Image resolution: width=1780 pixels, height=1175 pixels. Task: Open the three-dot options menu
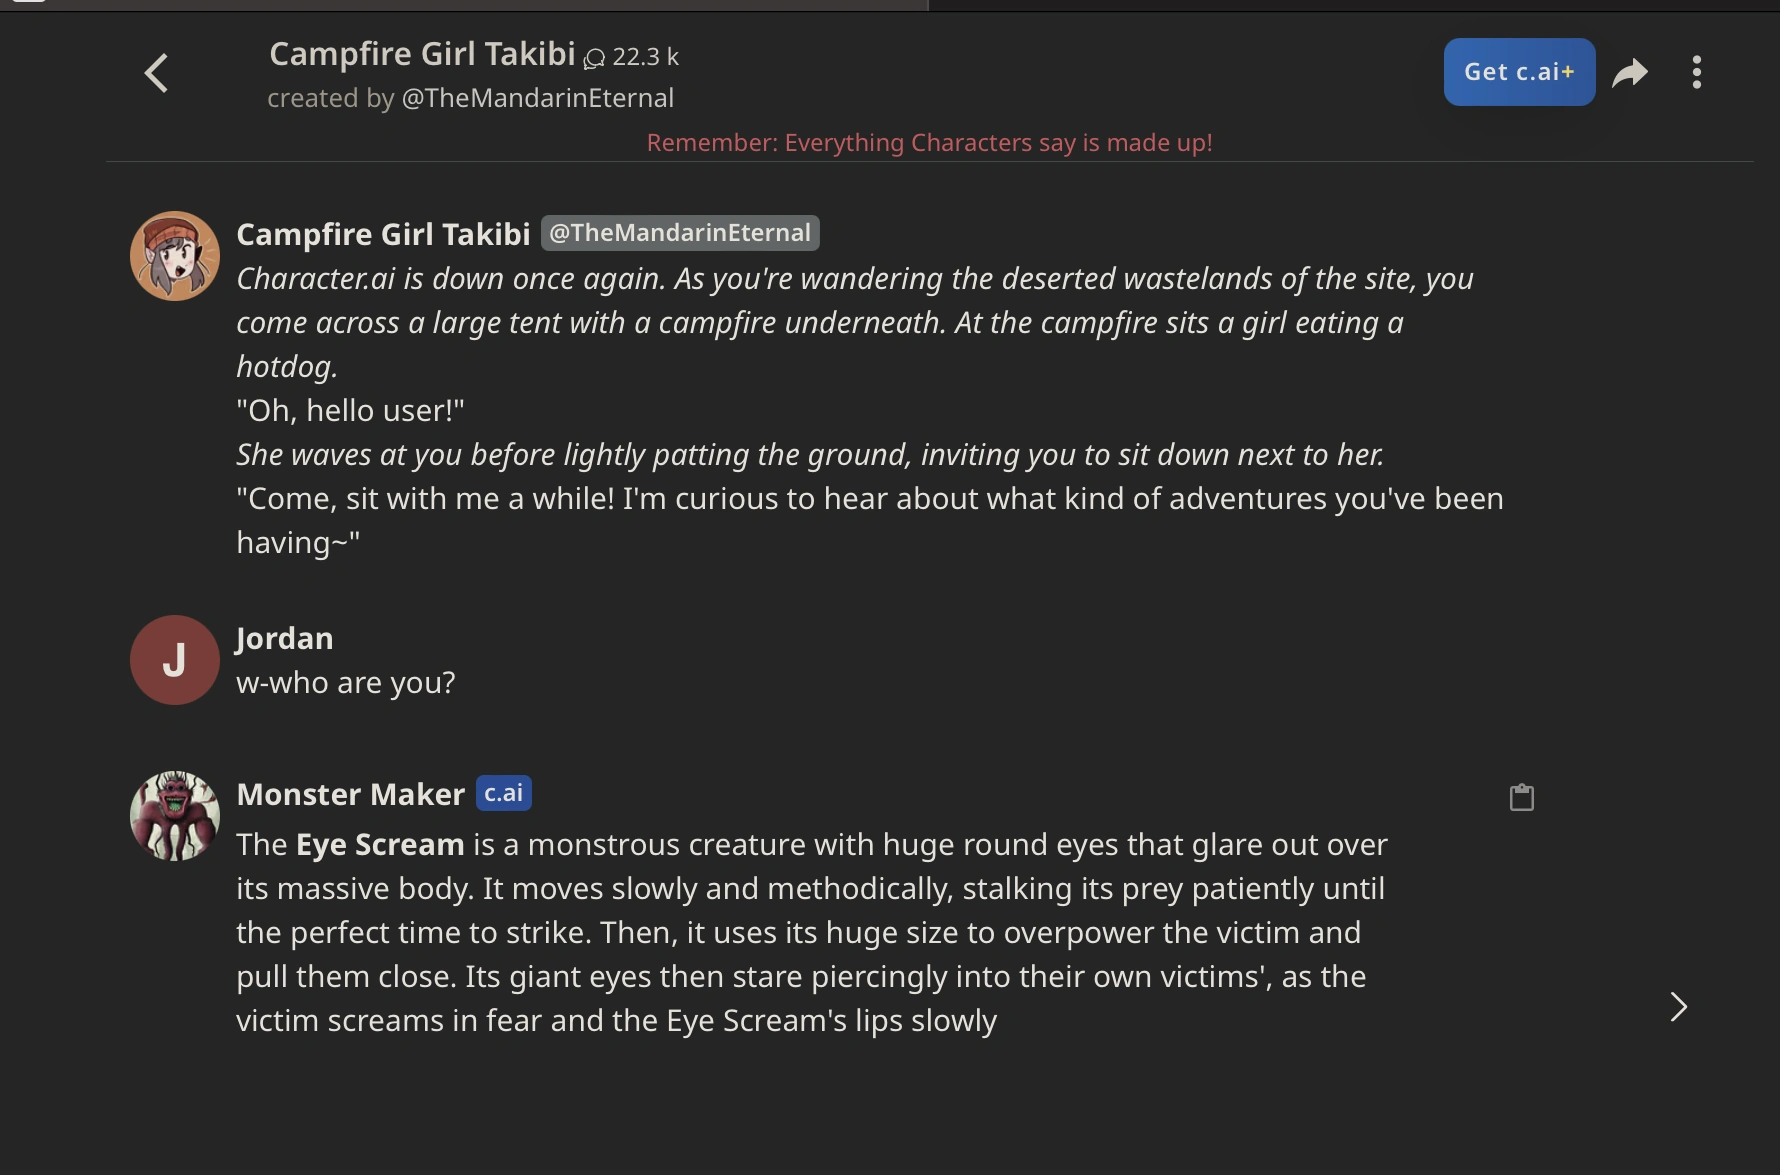click(1697, 72)
